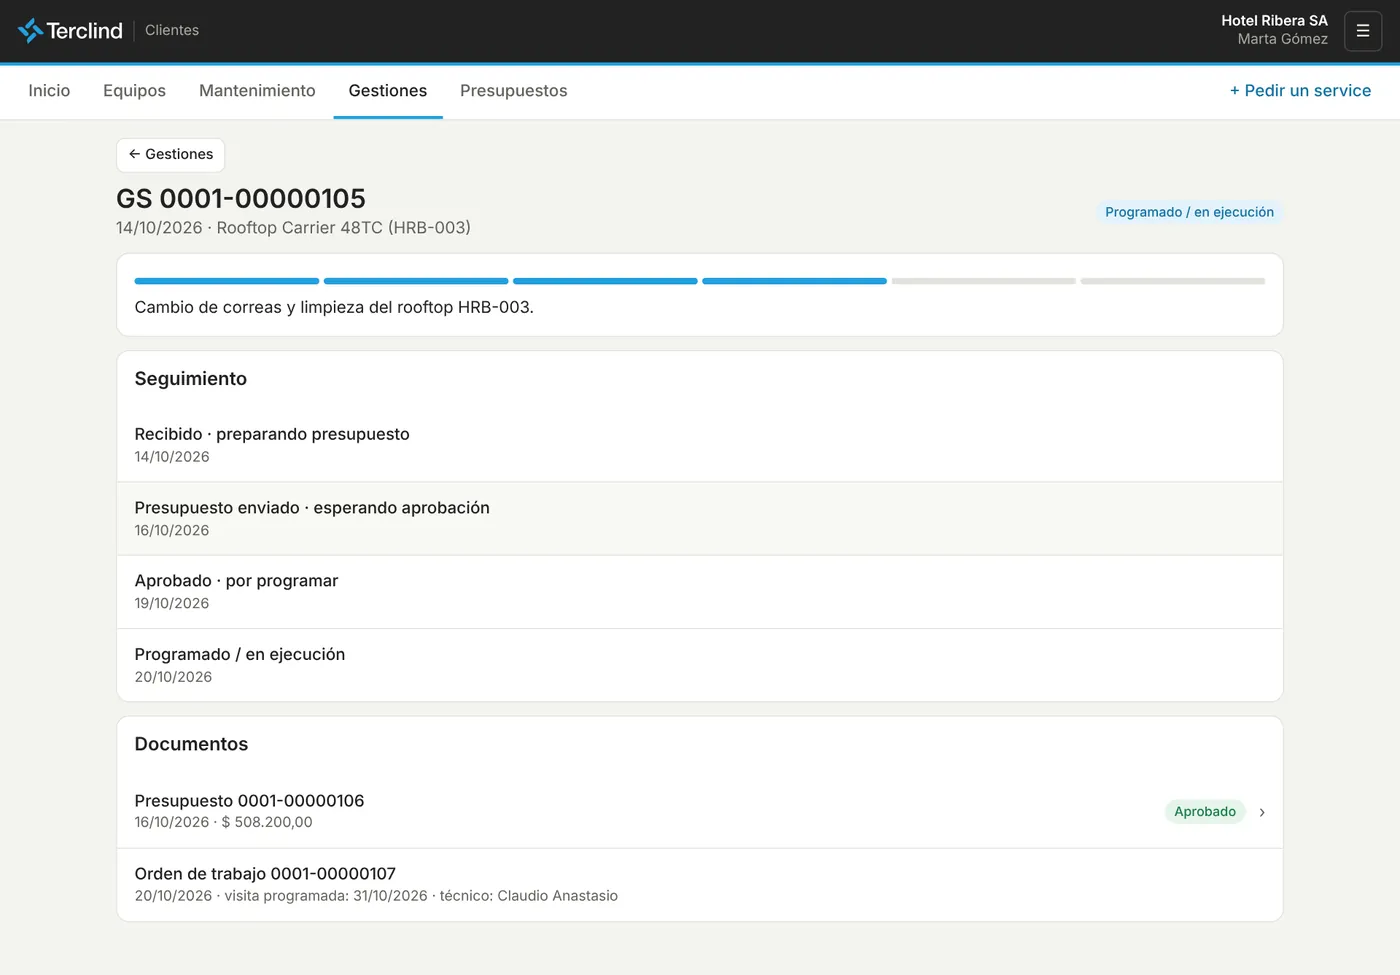Open Orden de trabajo 0001-00000107

[700, 885]
